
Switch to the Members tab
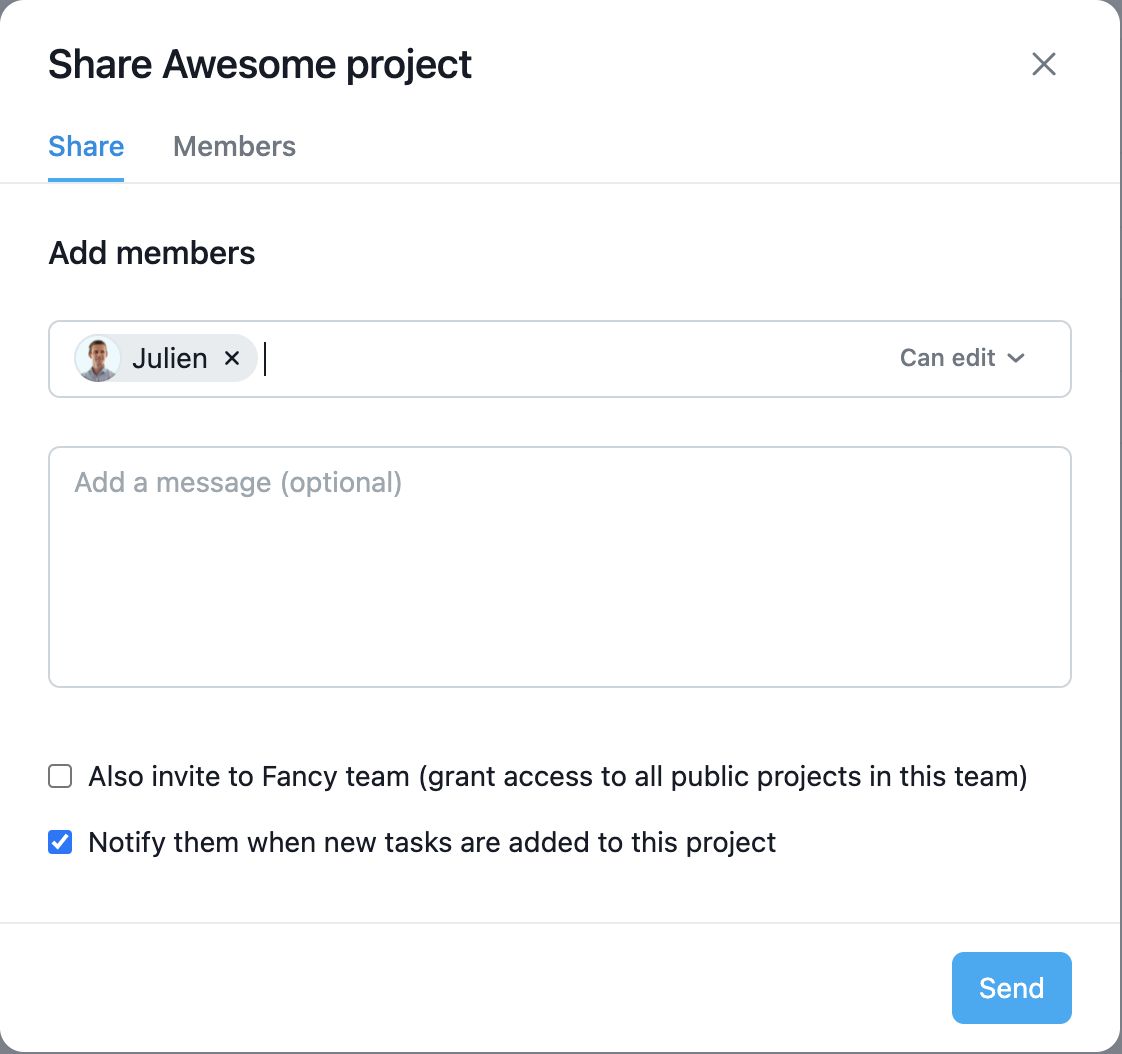tap(235, 147)
